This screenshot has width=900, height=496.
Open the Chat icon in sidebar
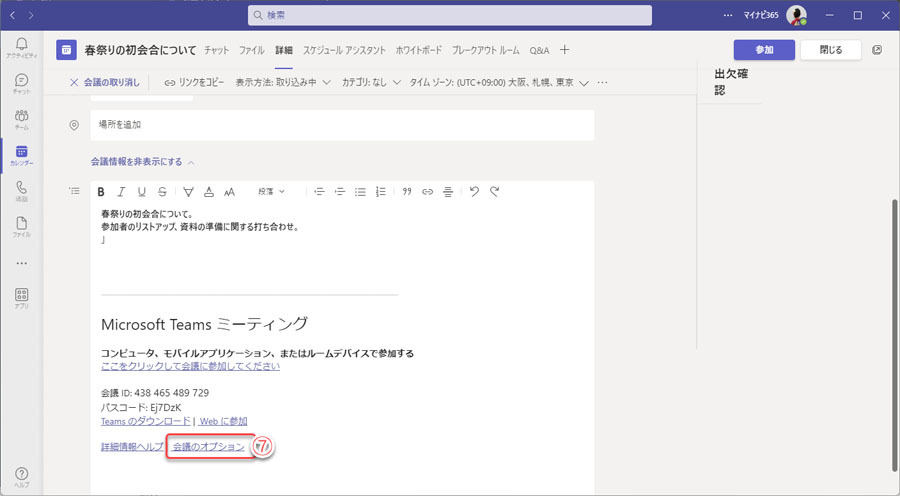point(21,84)
